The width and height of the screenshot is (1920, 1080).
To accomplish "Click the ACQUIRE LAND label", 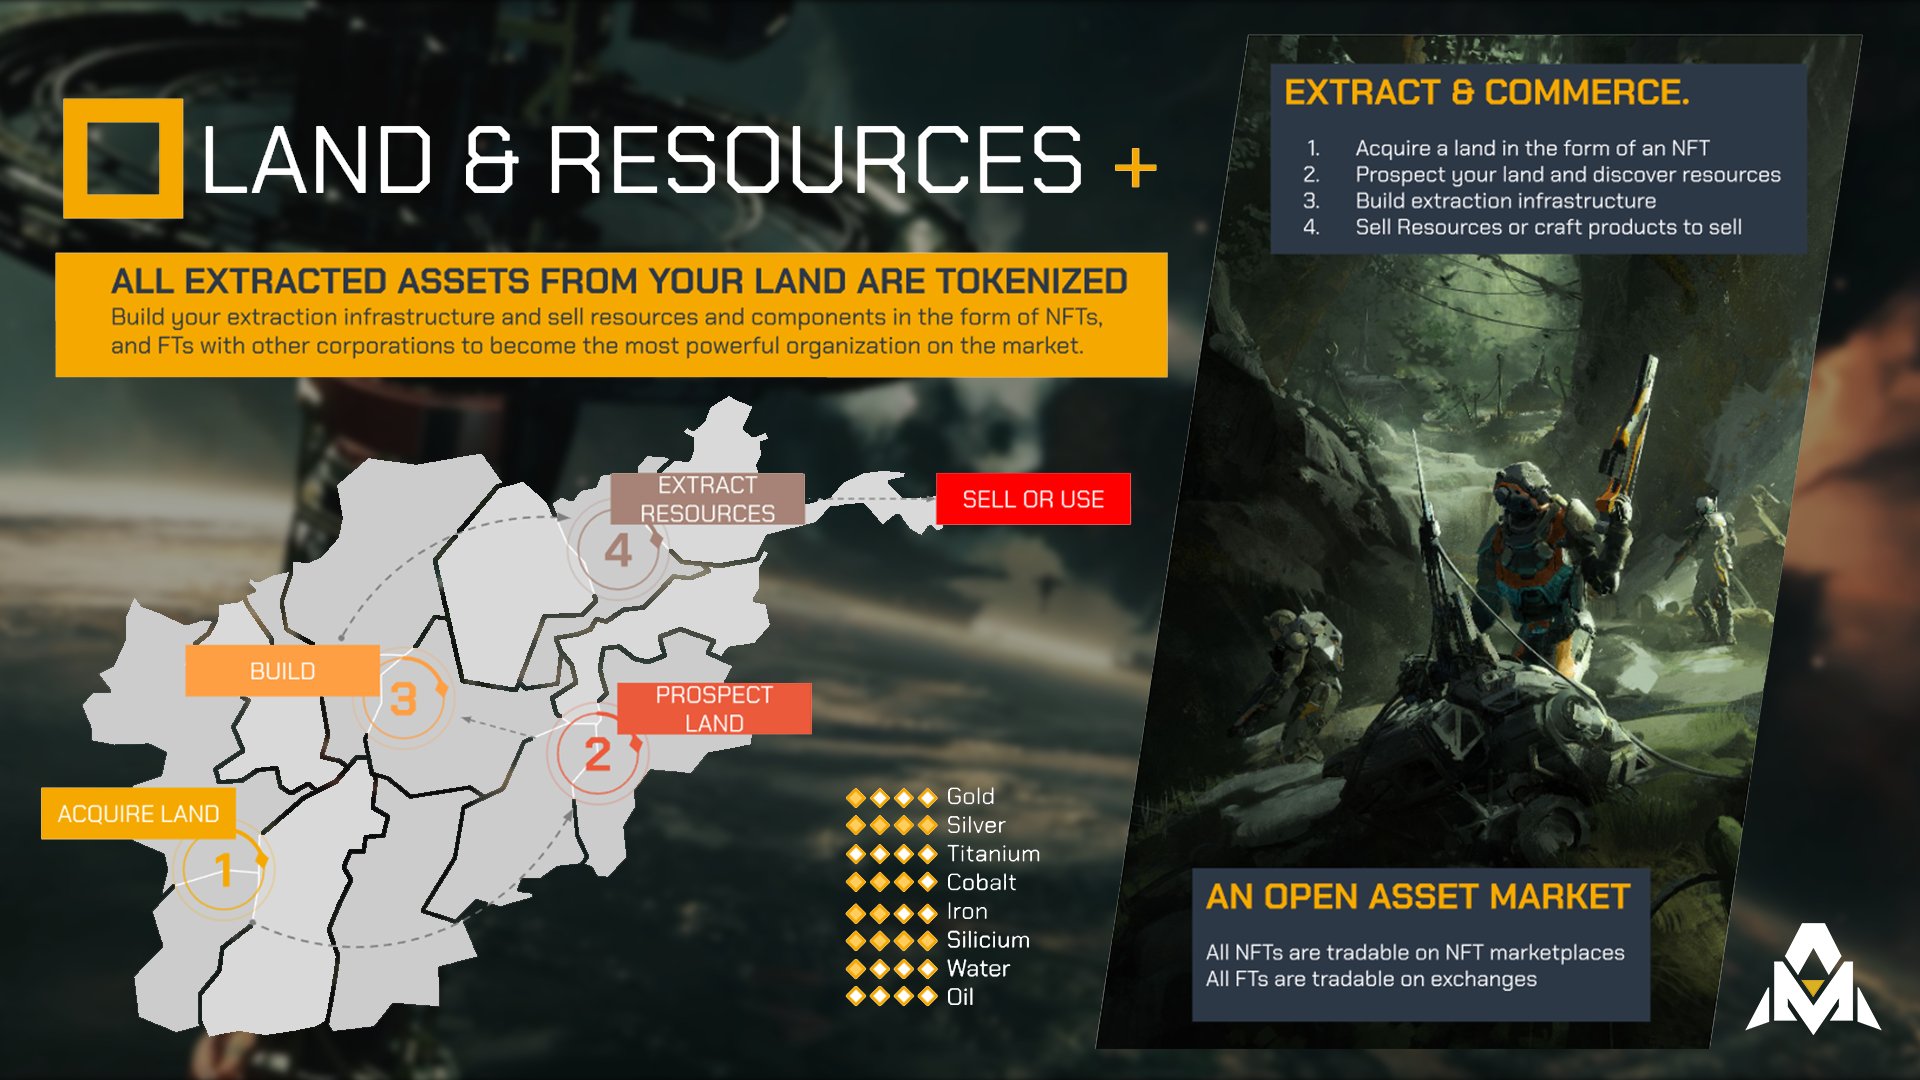I will point(138,814).
